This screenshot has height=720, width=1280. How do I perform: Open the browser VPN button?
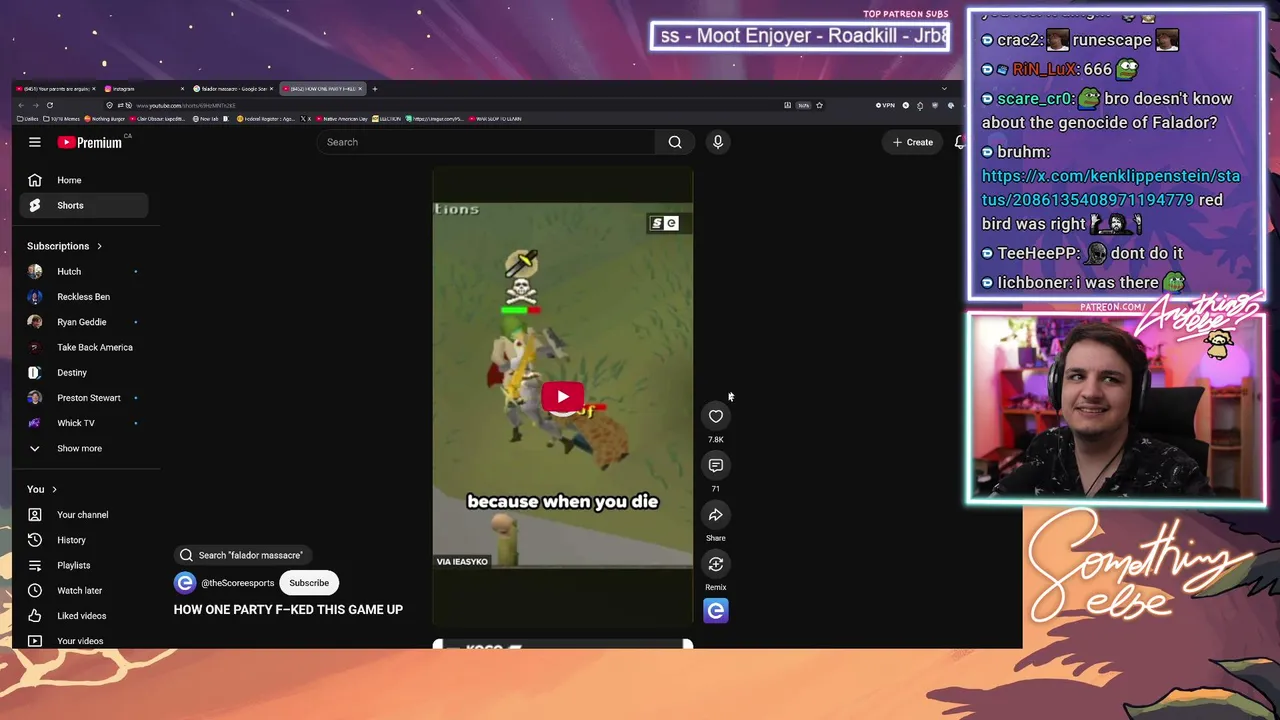pyautogui.click(x=885, y=105)
